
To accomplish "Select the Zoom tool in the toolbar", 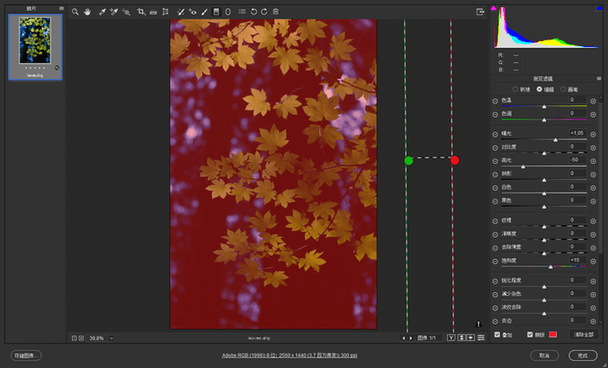I will coord(75,12).
